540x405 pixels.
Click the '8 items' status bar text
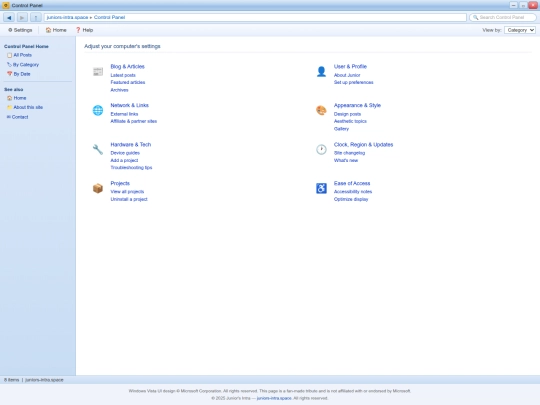tap(11, 380)
